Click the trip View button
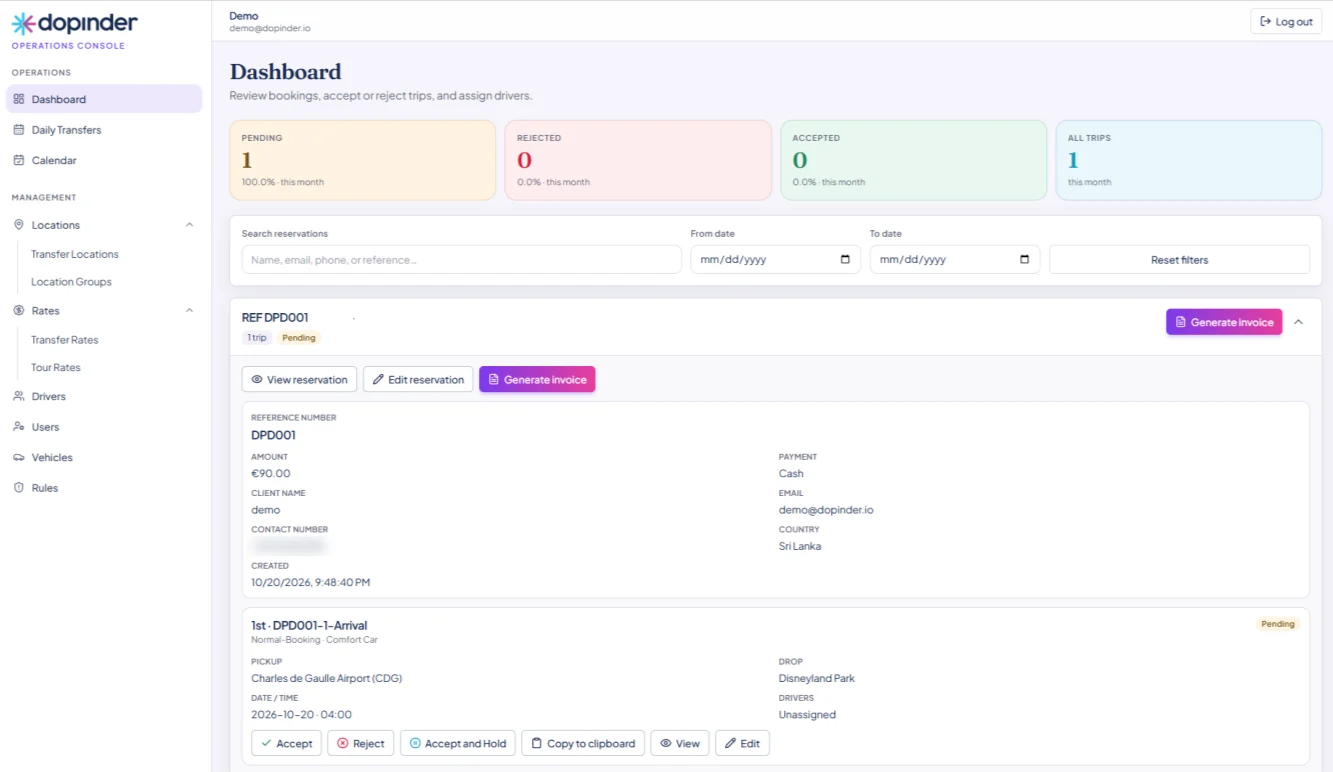 pyautogui.click(x=680, y=744)
